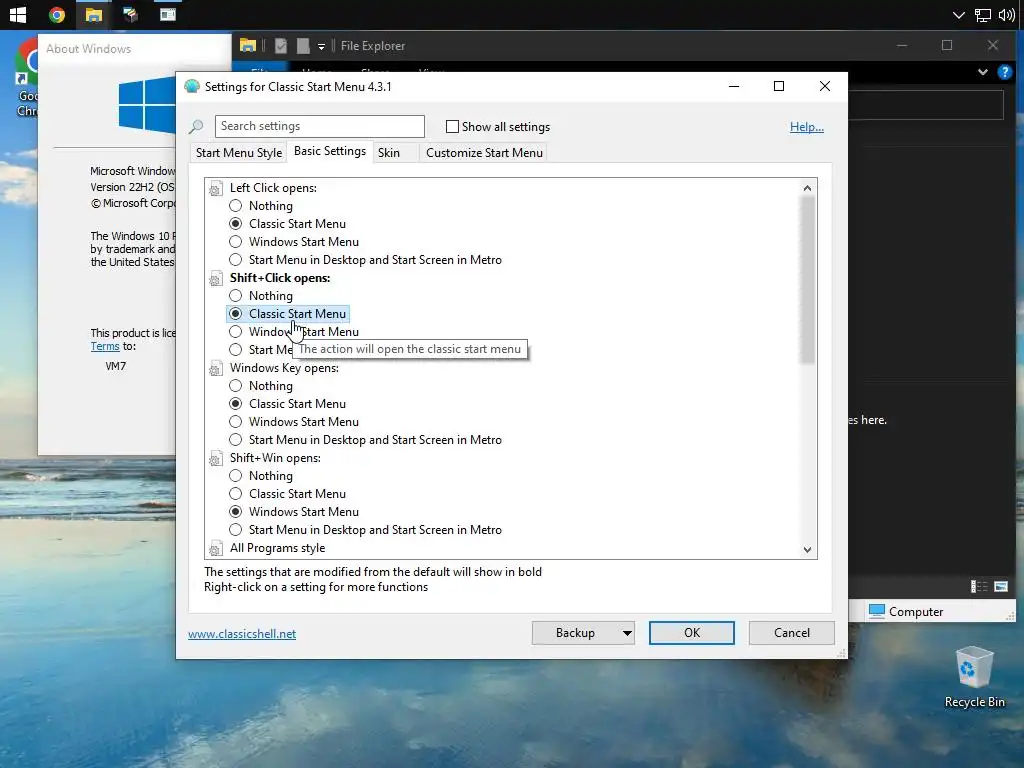This screenshot has height=768, width=1024.
Task: Click the large icons view button in File Explorer
Action: pos(1000,586)
